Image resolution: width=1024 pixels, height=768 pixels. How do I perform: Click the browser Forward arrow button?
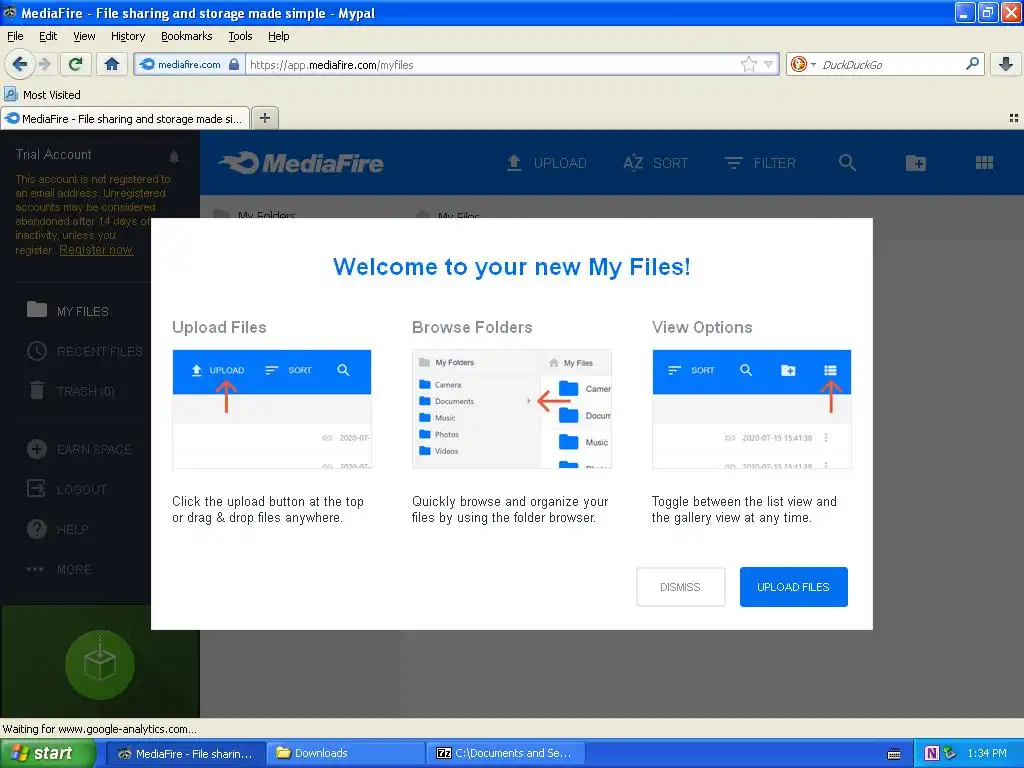(44, 64)
